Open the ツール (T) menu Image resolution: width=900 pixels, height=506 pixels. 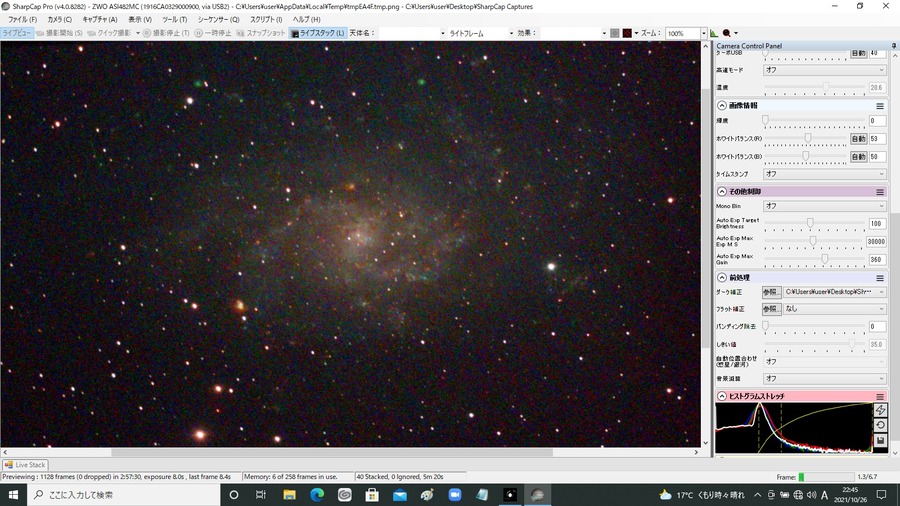(x=174, y=20)
